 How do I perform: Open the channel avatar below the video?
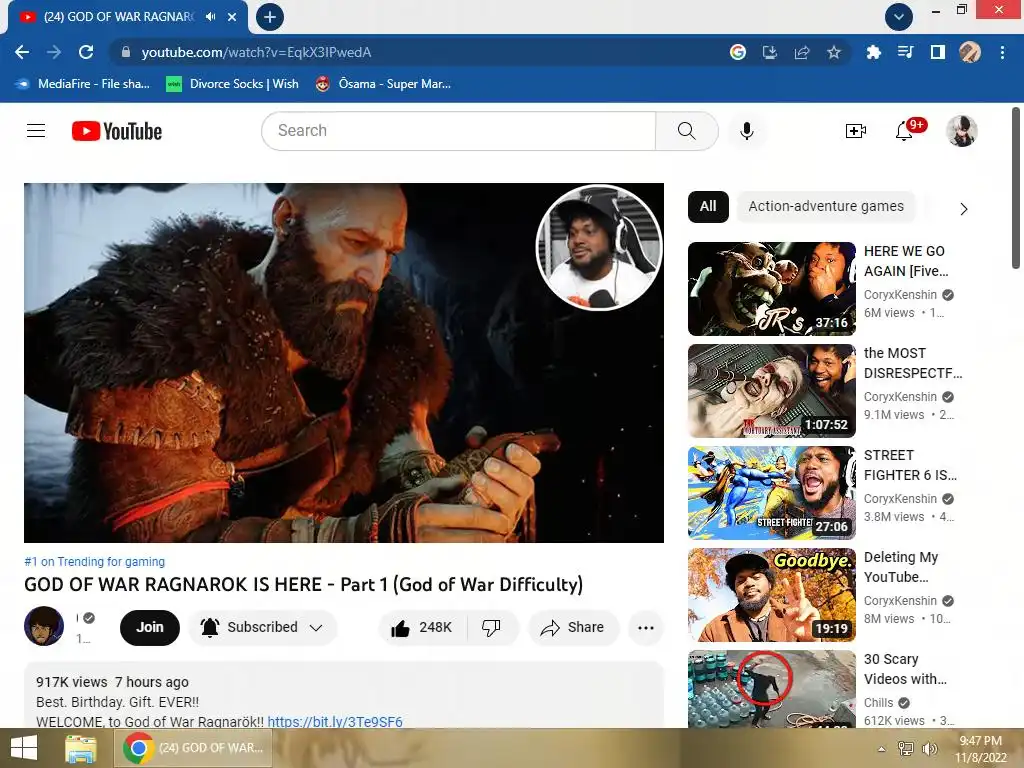44,626
